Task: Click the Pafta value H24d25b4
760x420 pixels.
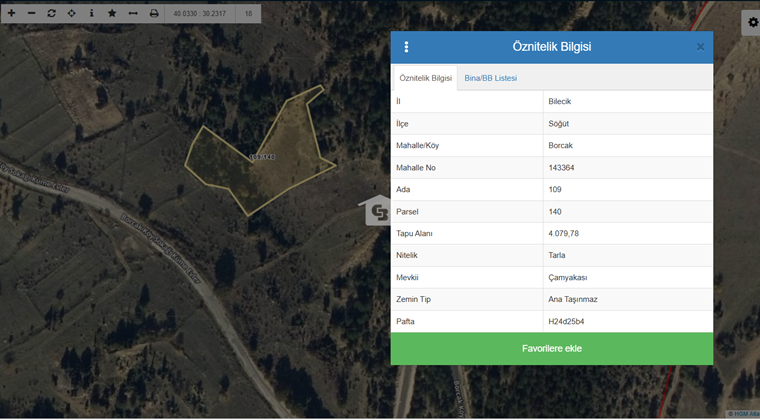Action: (568, 321)
